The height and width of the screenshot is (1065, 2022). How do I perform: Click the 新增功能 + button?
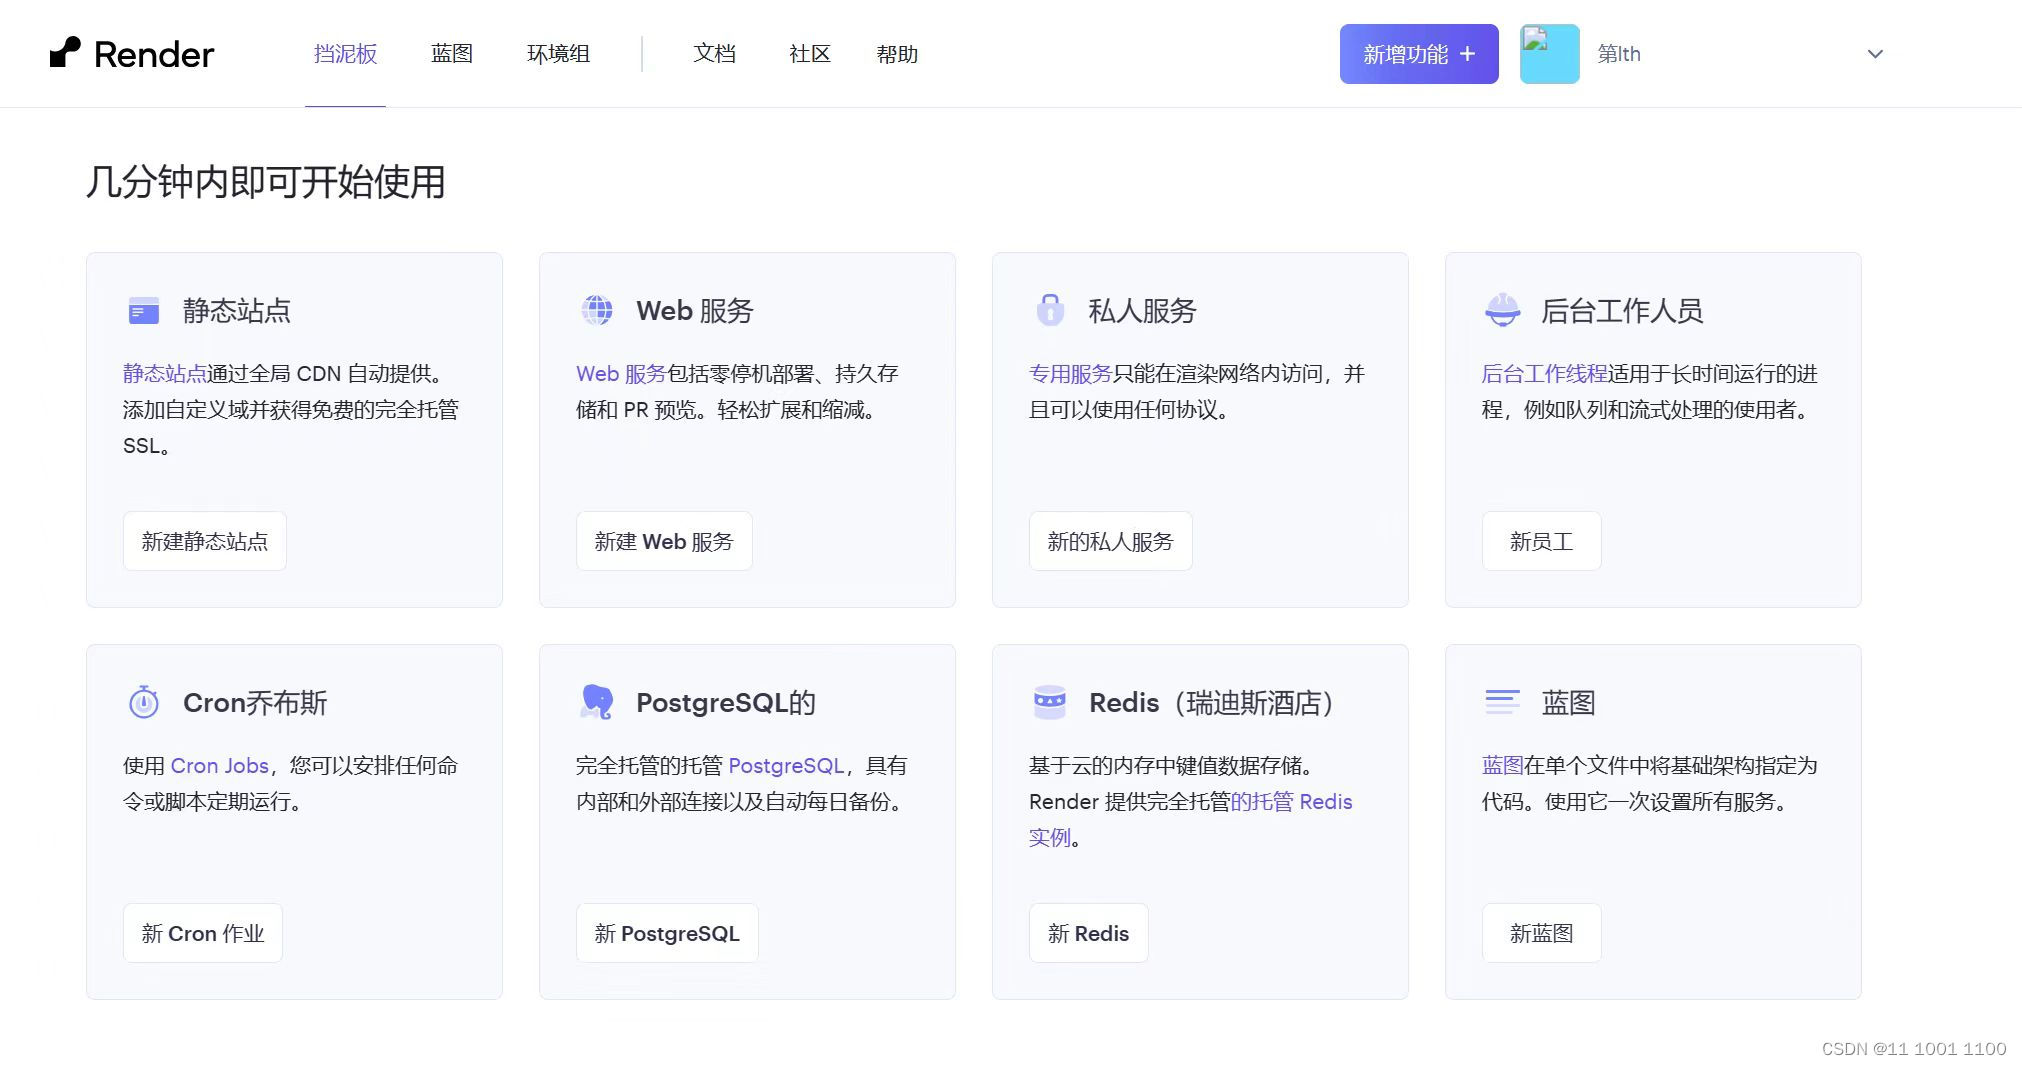[x=1419, y=54]
